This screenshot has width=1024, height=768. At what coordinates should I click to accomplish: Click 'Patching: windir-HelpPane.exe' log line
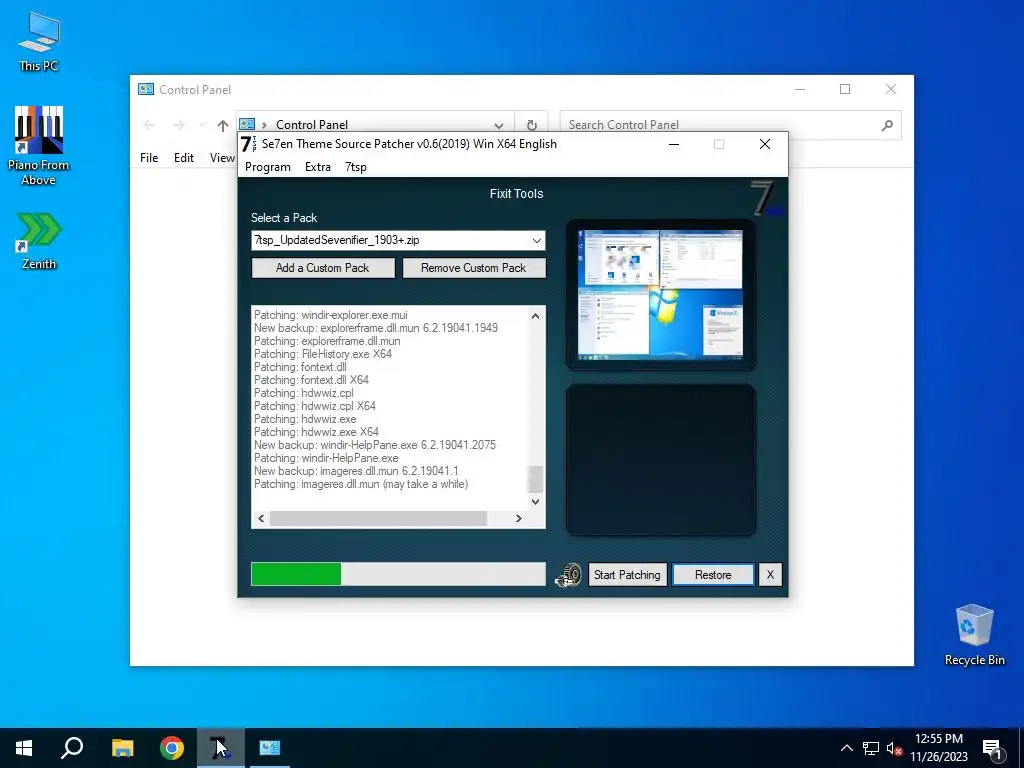pos(326,458)
